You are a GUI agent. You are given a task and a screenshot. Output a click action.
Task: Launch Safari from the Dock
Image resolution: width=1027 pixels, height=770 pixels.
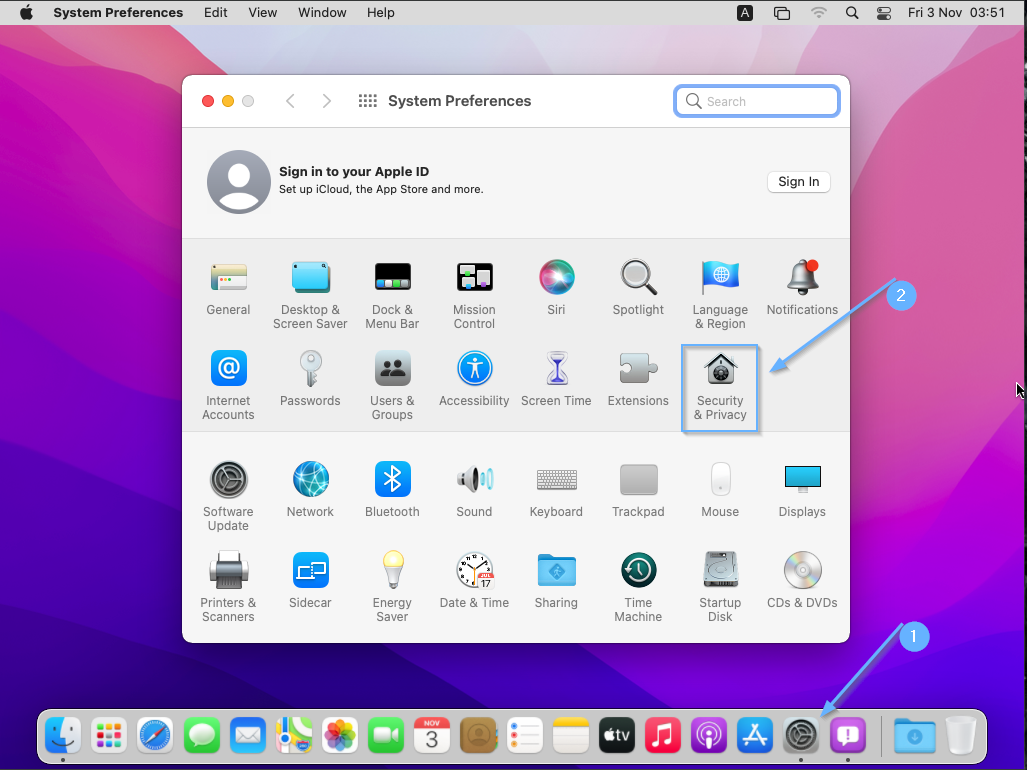[x=155, y=736]
